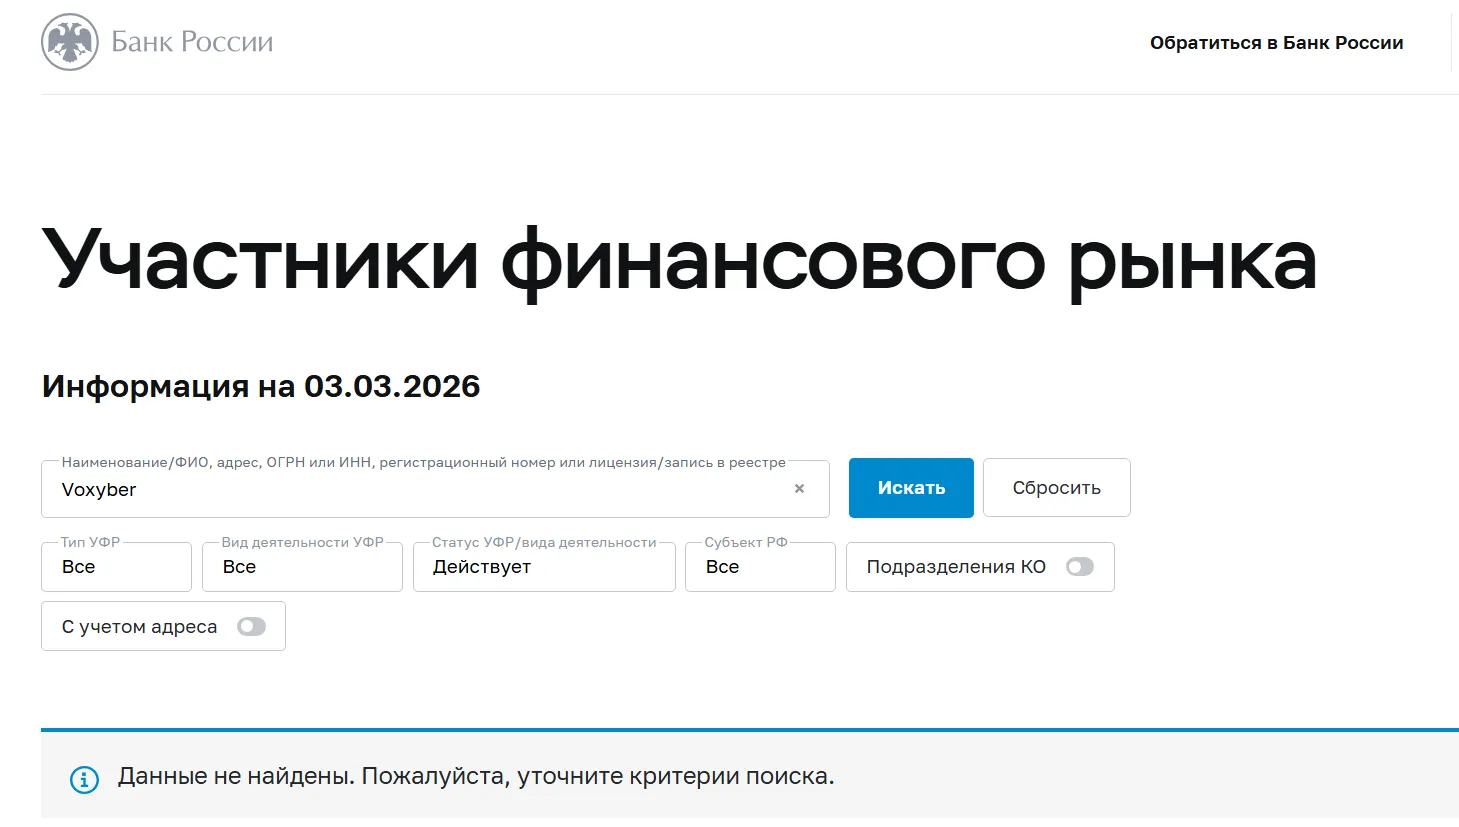Viewport: 1459px width, 827px height.
Task: Open the Статус УФР/вида деятельности dropdown
Action: coord(544,567)
